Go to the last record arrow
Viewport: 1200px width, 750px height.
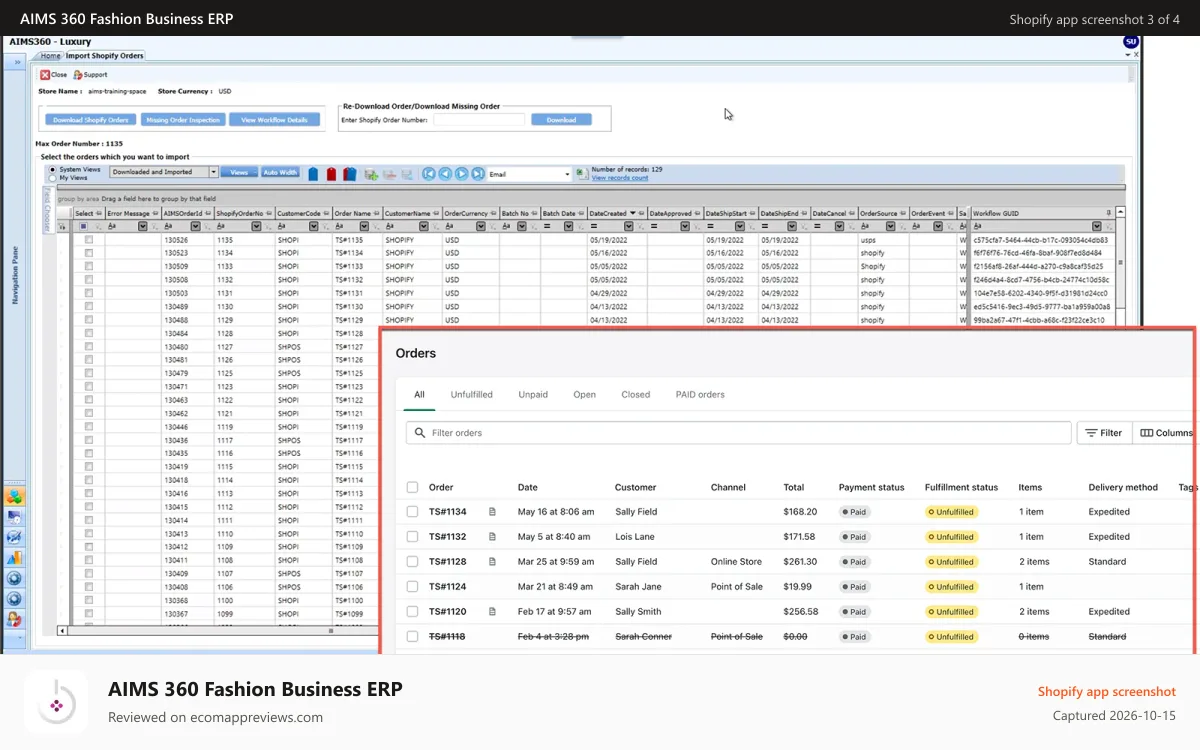[x=478, y=174]
